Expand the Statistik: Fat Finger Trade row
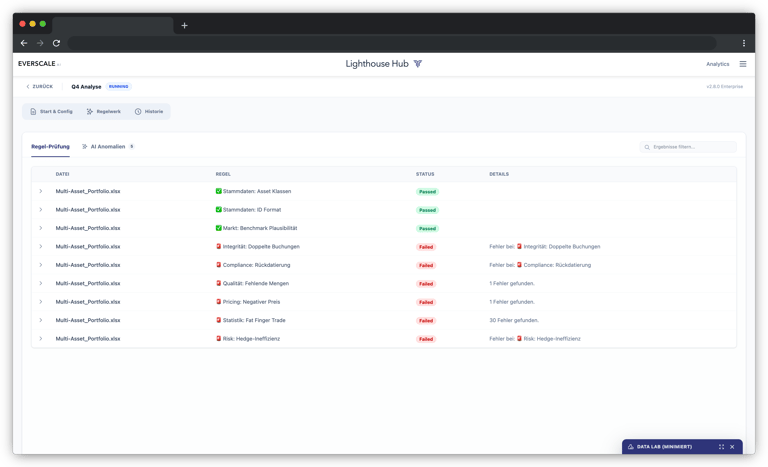This screenshot has width=768, height=467. [x=41, y=320]
